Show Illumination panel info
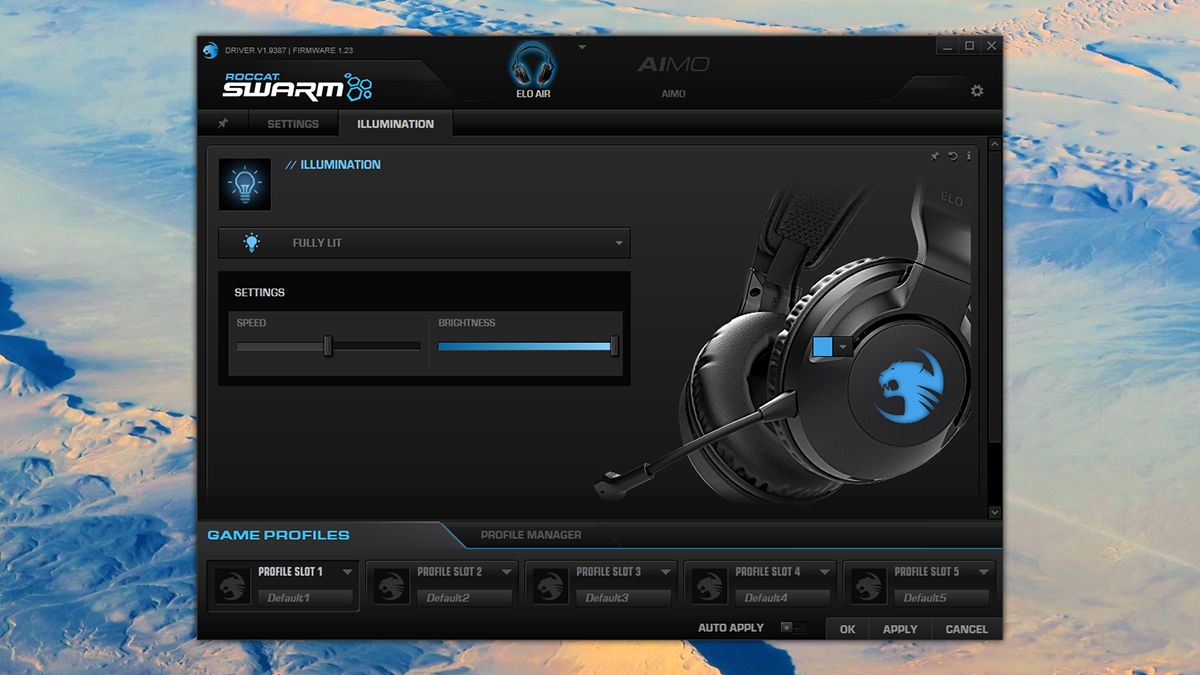 click(x=969, y=157)
